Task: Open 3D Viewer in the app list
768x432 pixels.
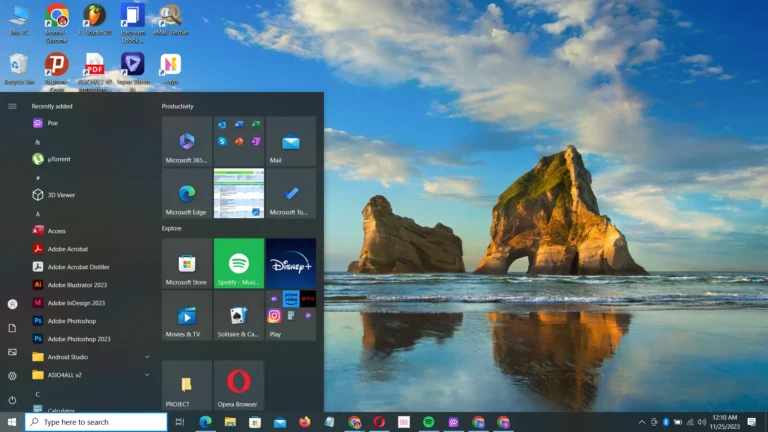Action: [x=91, y=195]
